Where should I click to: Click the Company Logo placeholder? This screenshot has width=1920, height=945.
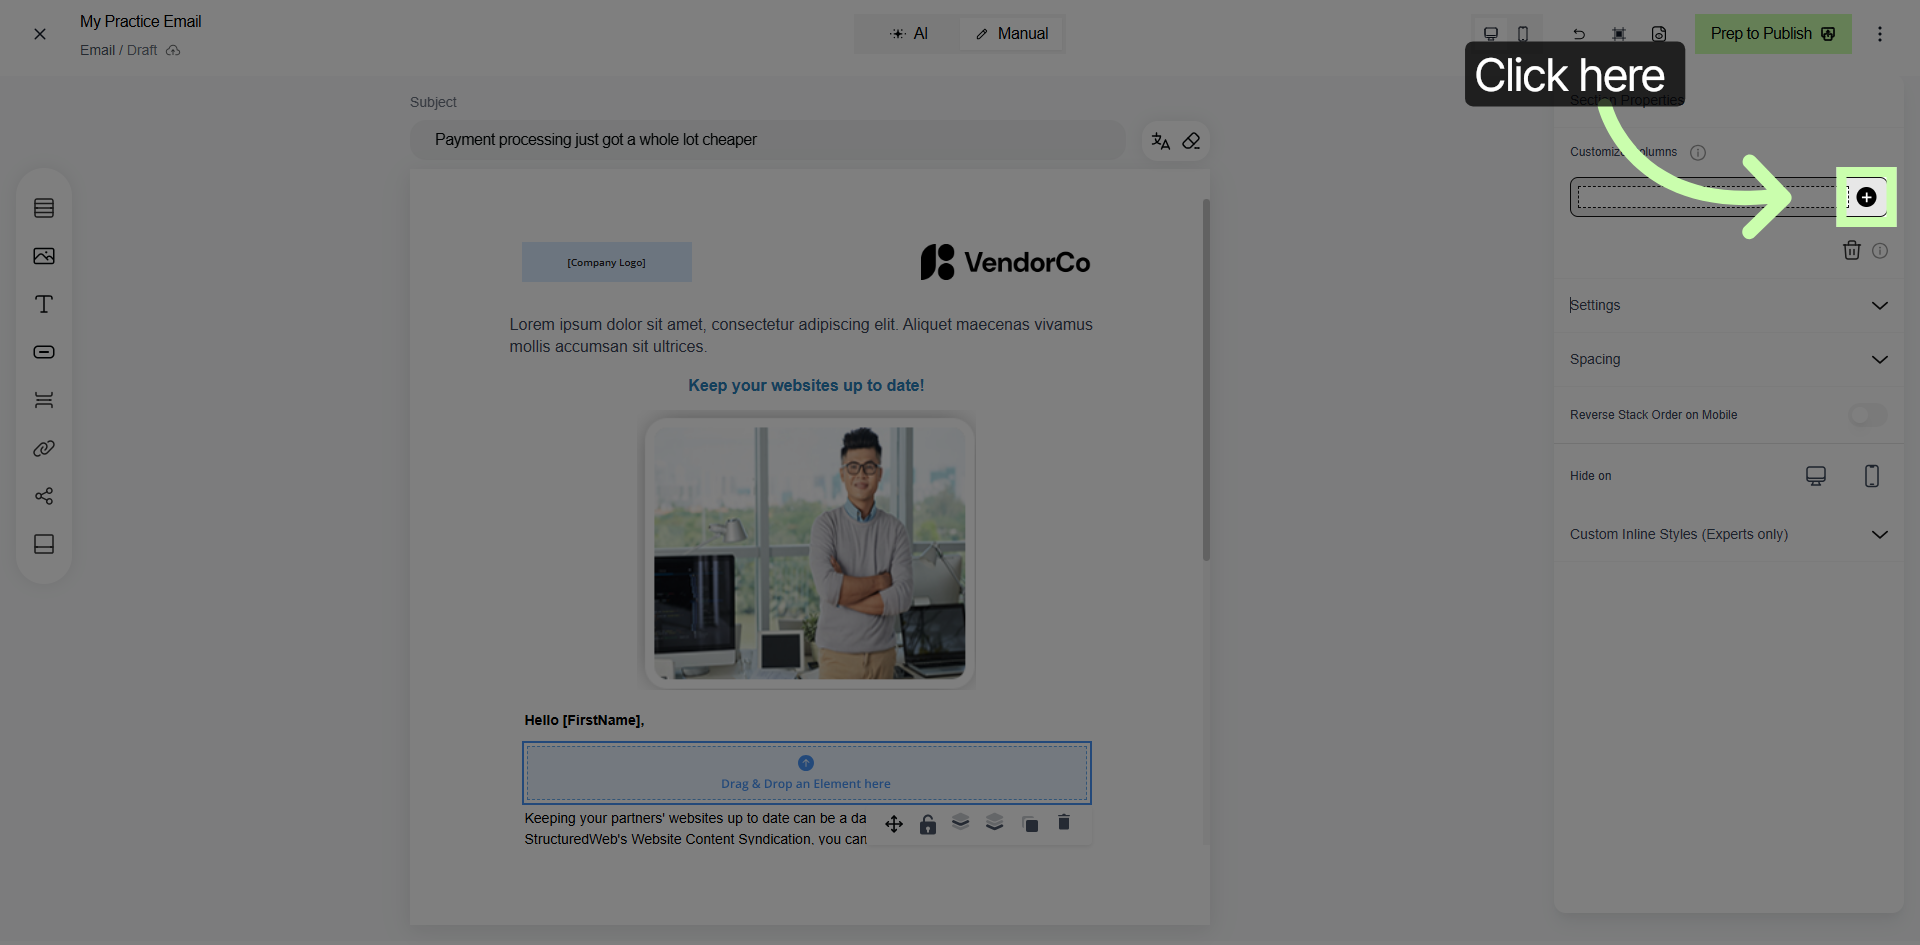click(606, 262)
